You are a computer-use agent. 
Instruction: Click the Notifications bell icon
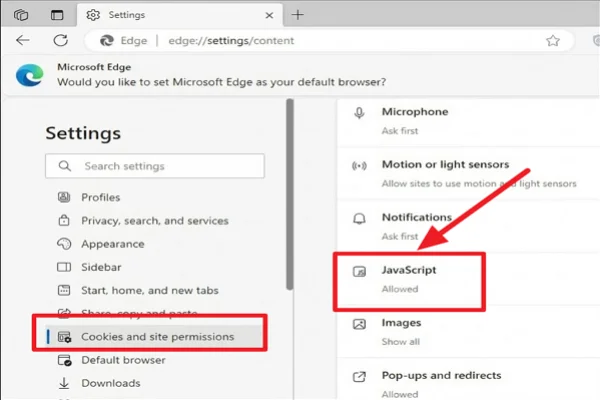pyautogui.click(x=359, y=219)
